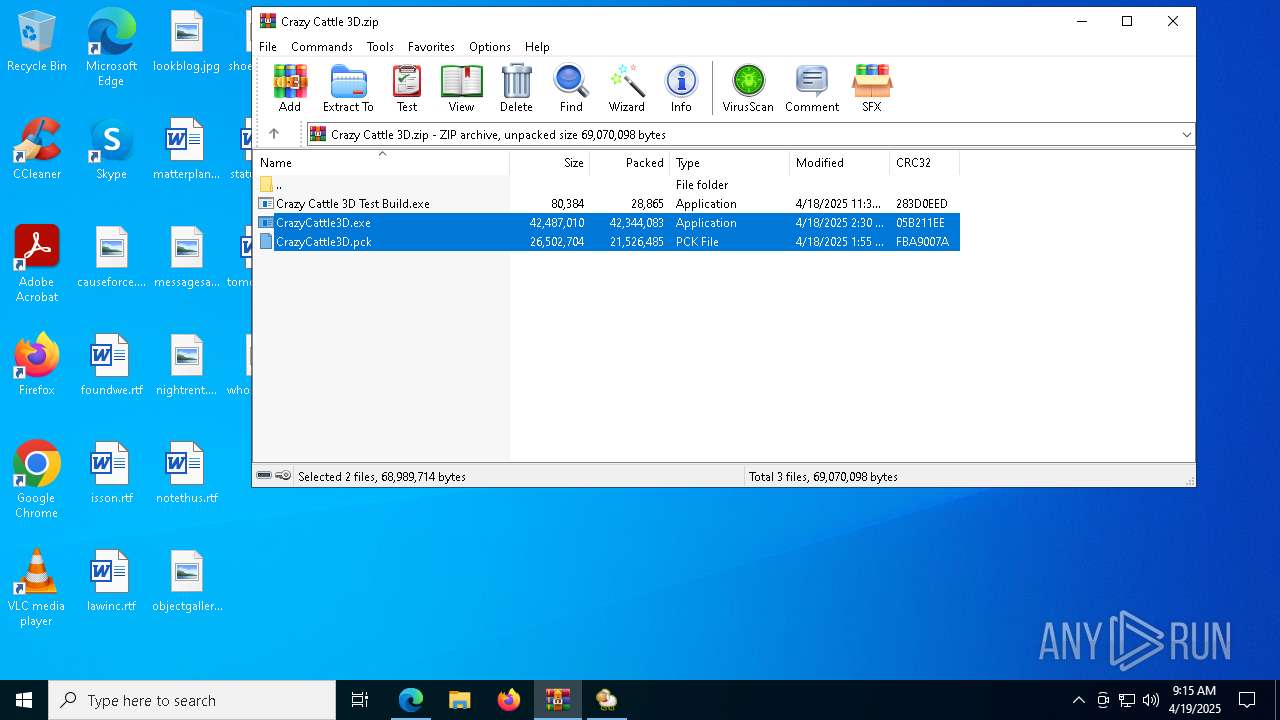
Task: Select the CCleaner desktop shortcut
Action: [x=37, y=150]
